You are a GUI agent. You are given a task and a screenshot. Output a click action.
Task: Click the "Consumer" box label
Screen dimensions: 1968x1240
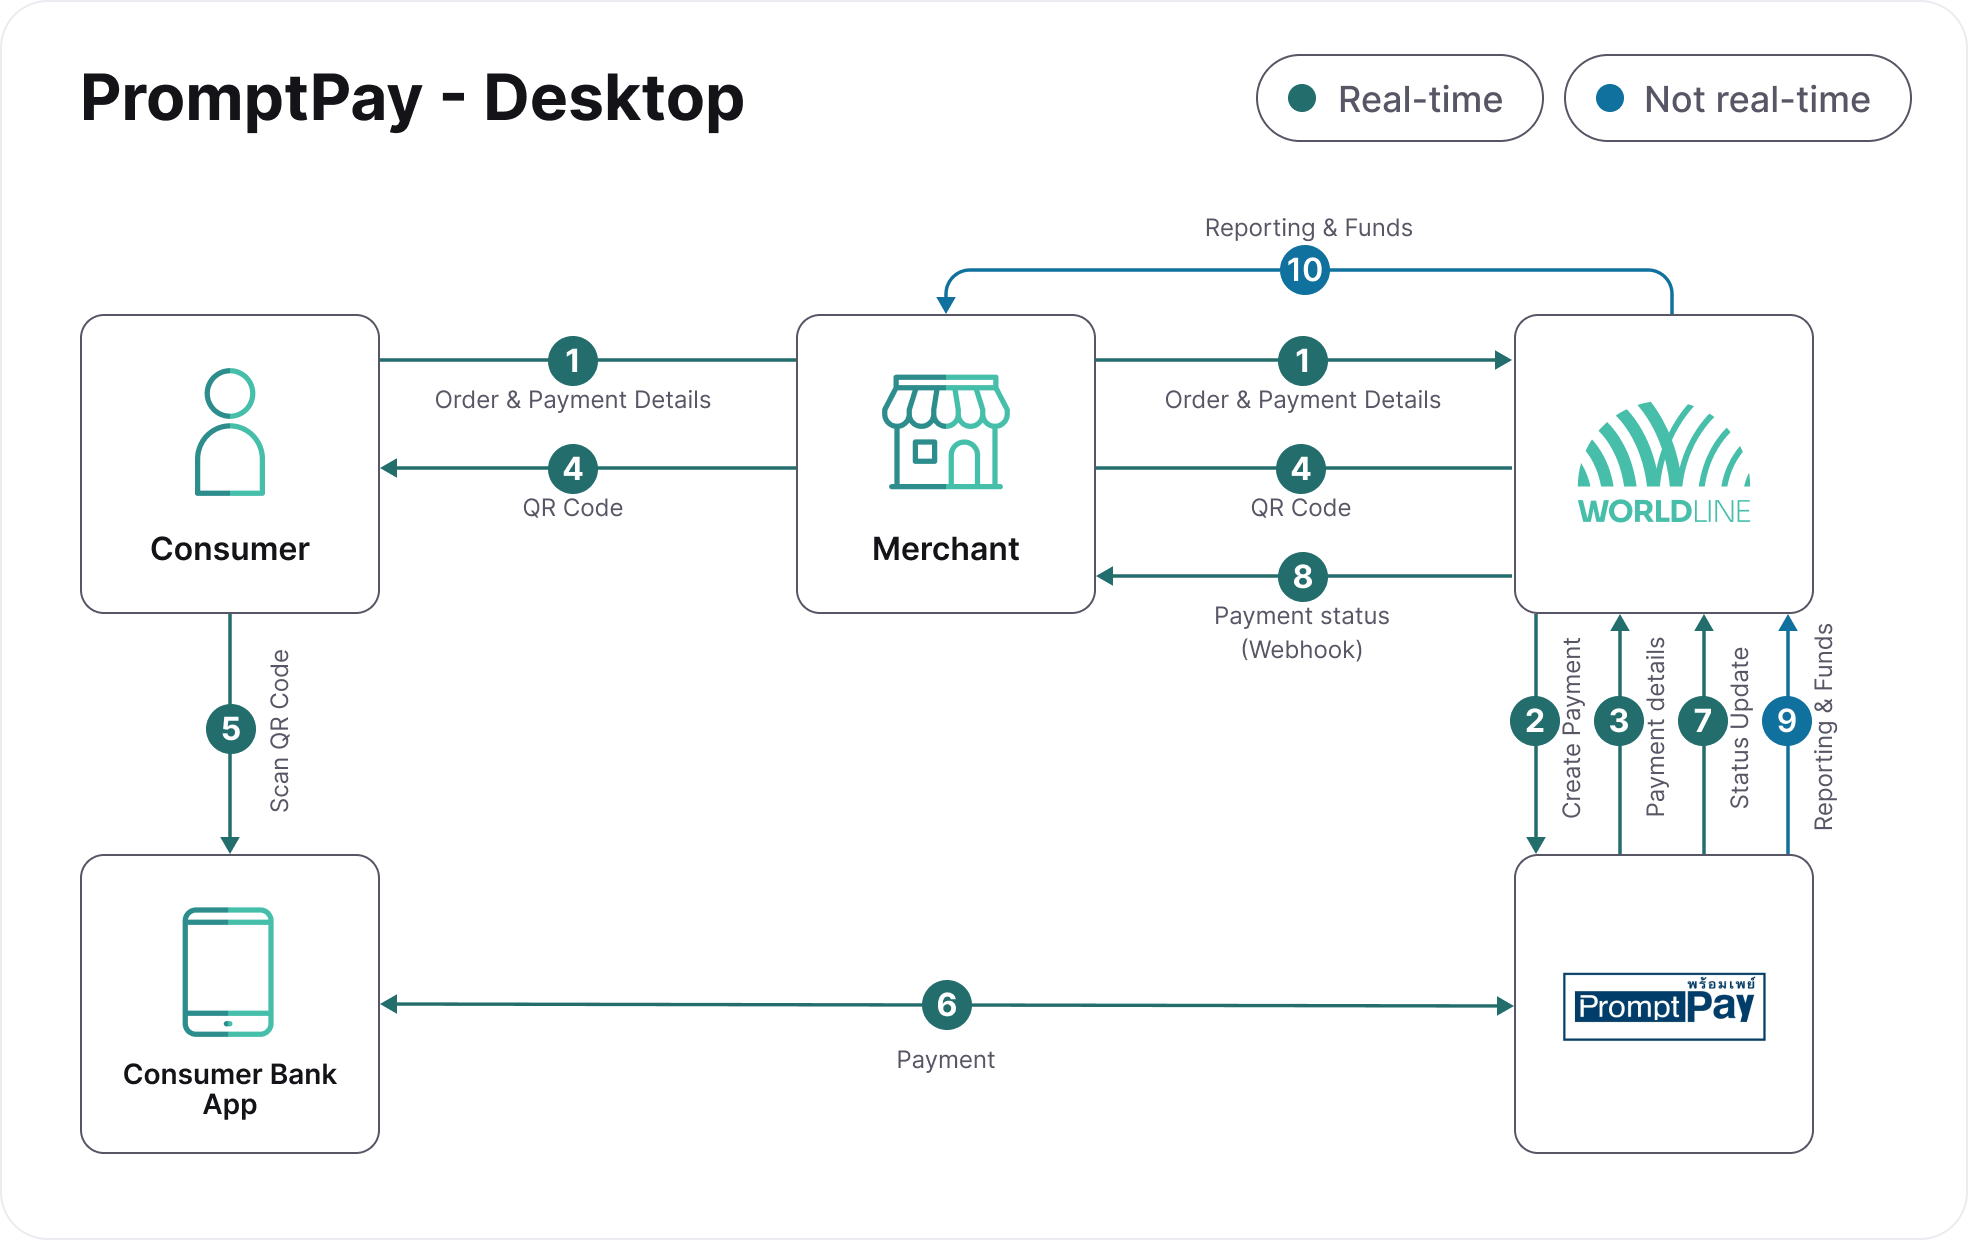[x=230, y=549]
